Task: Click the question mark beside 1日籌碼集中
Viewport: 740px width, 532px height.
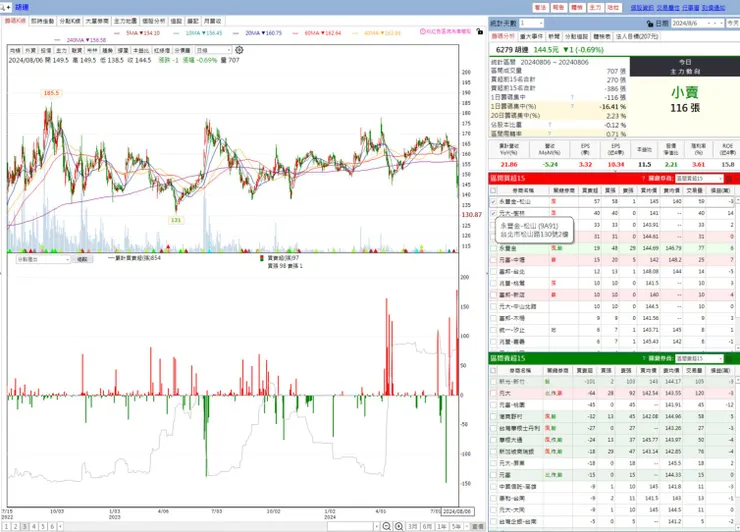Action: (572, 97)
